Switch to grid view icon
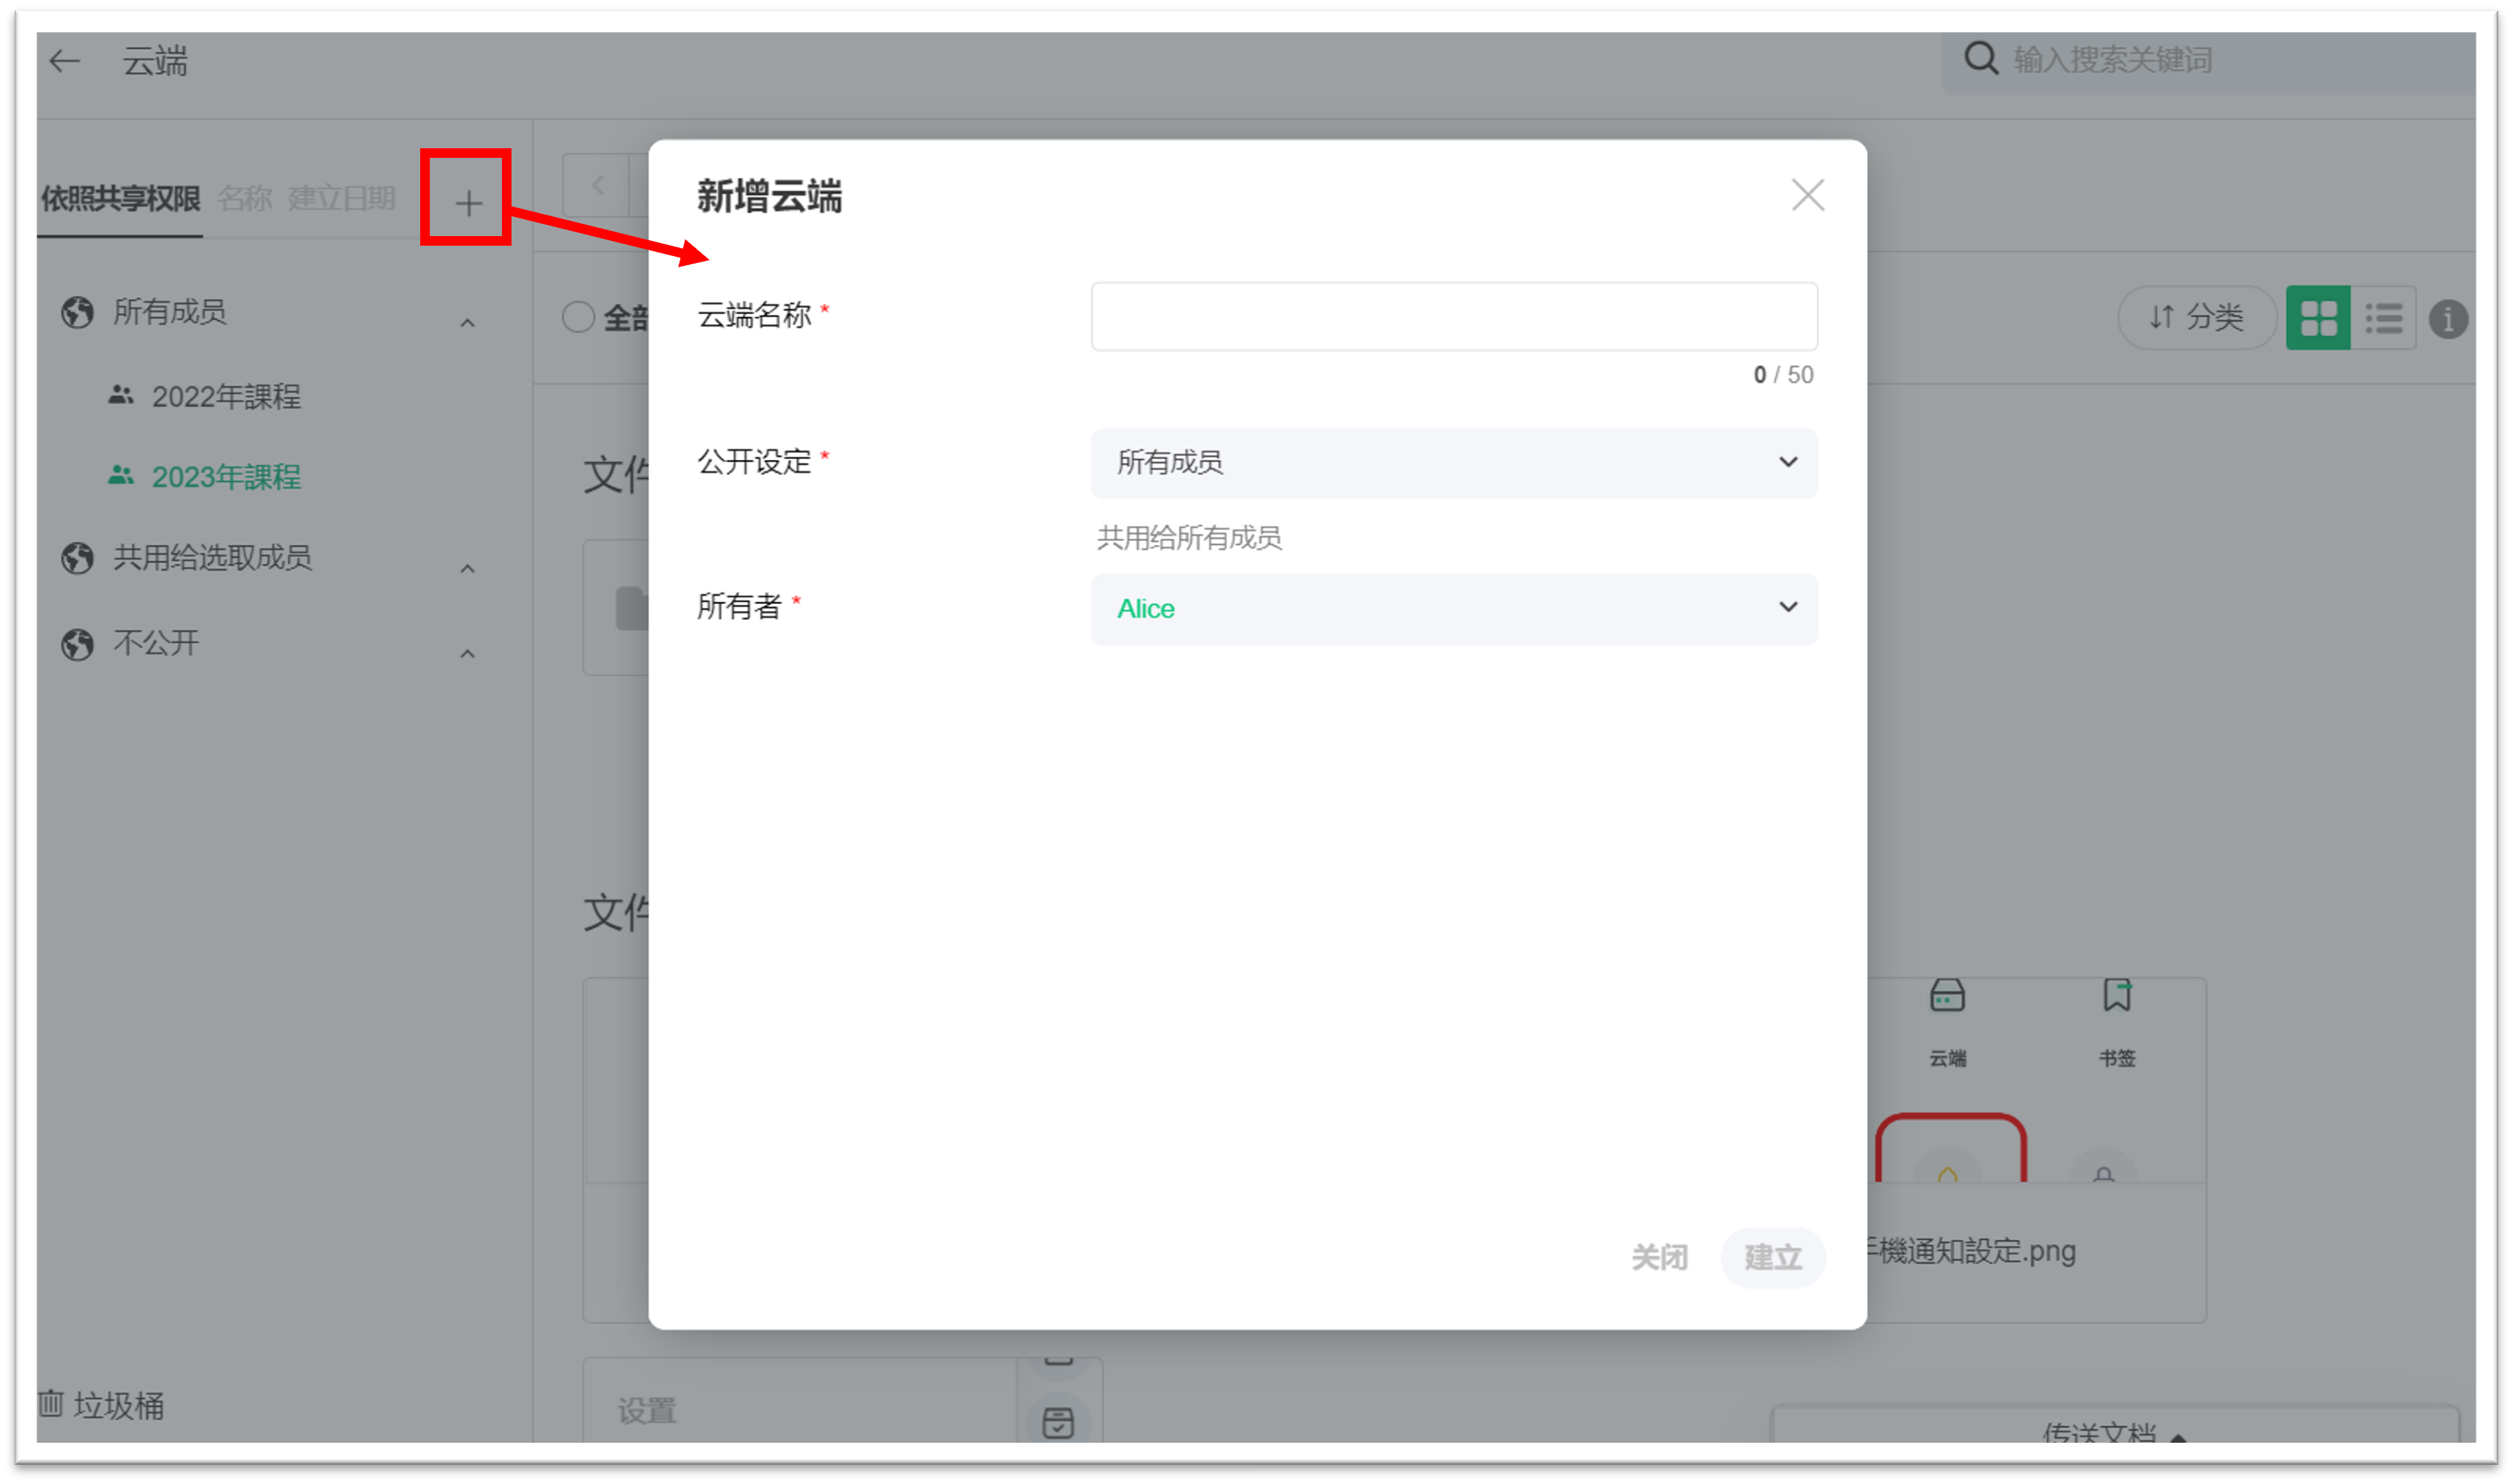Screen dimensions: 2513x1484 pos(2318,319)
